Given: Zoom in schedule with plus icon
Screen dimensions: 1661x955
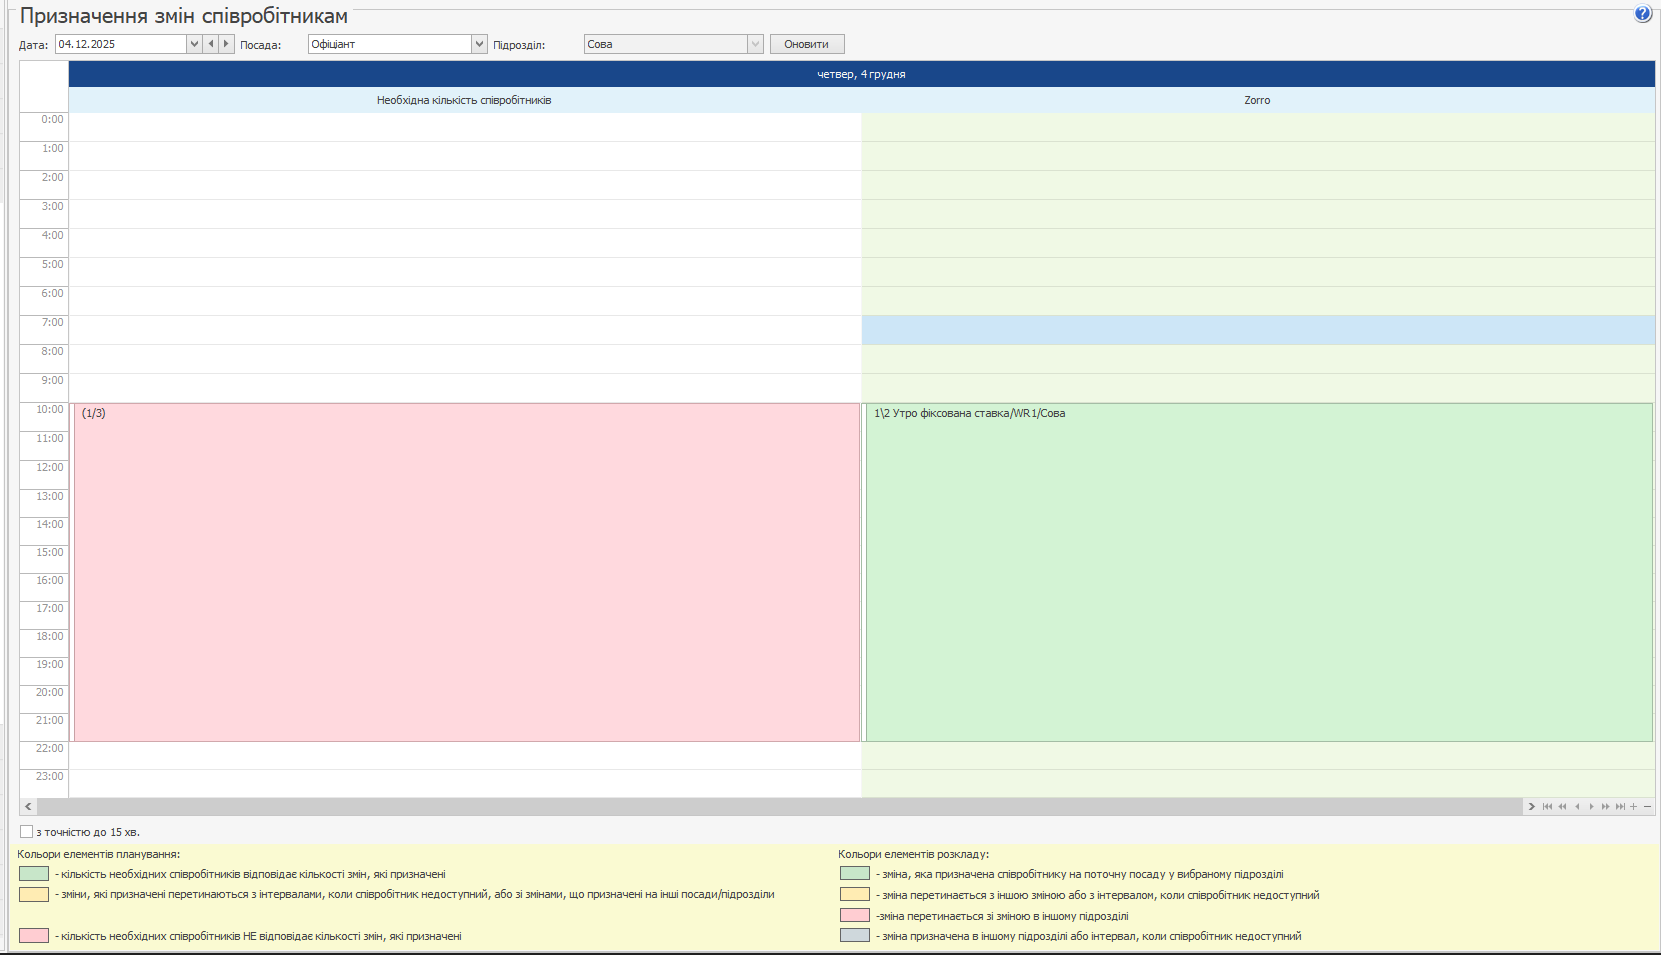Looking at the screenshot, I should tap(1634, 807).
